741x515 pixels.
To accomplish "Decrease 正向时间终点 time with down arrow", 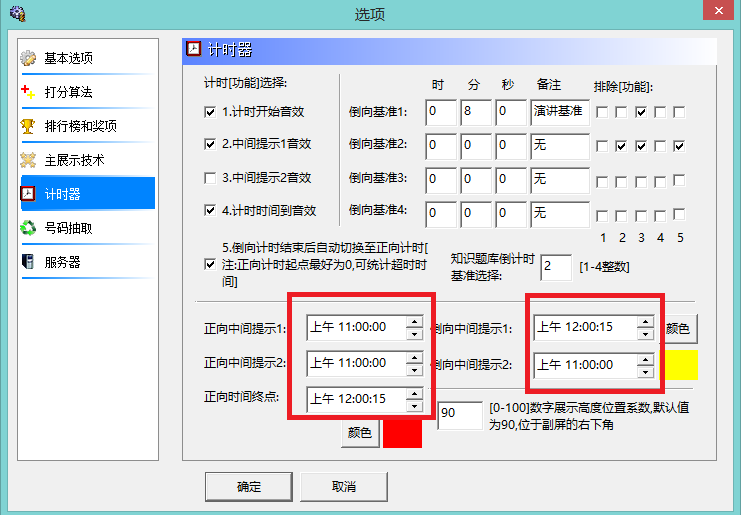I will point(414,405).
